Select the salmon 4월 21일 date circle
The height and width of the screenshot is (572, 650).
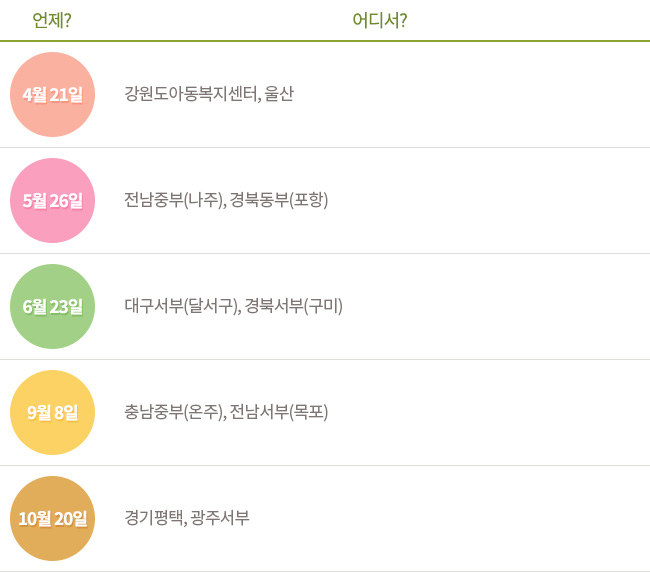(x=52, y=95)
